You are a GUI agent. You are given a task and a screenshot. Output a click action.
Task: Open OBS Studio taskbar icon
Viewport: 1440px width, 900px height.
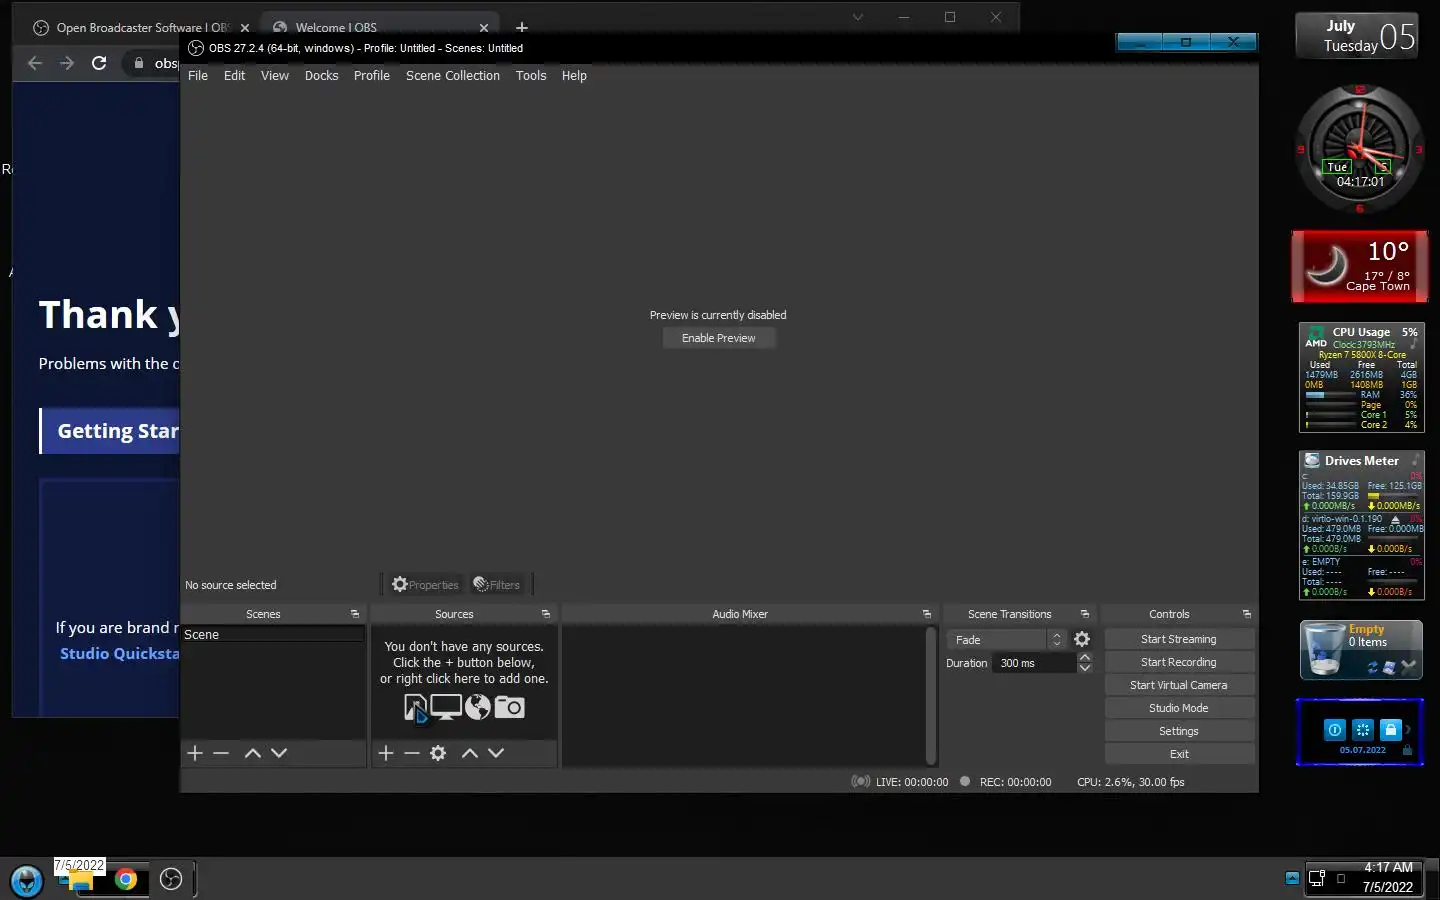[171, 879]
